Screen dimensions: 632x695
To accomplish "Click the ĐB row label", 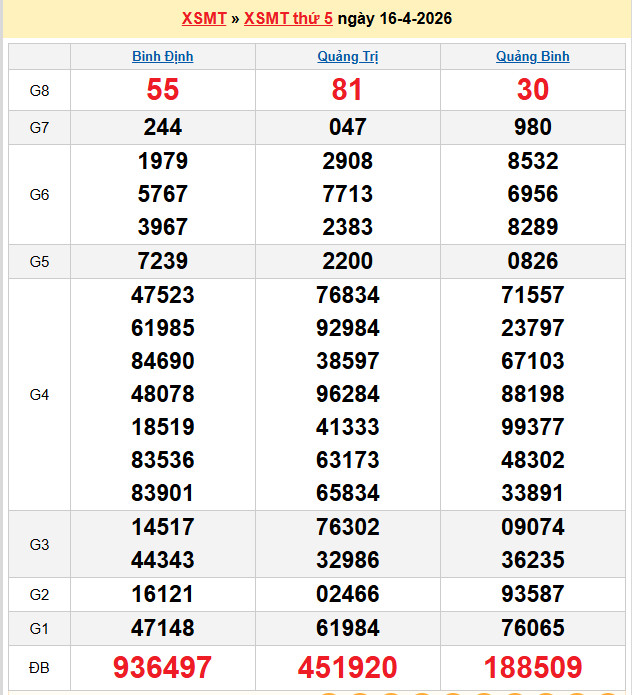I will (x=39, y=667).
